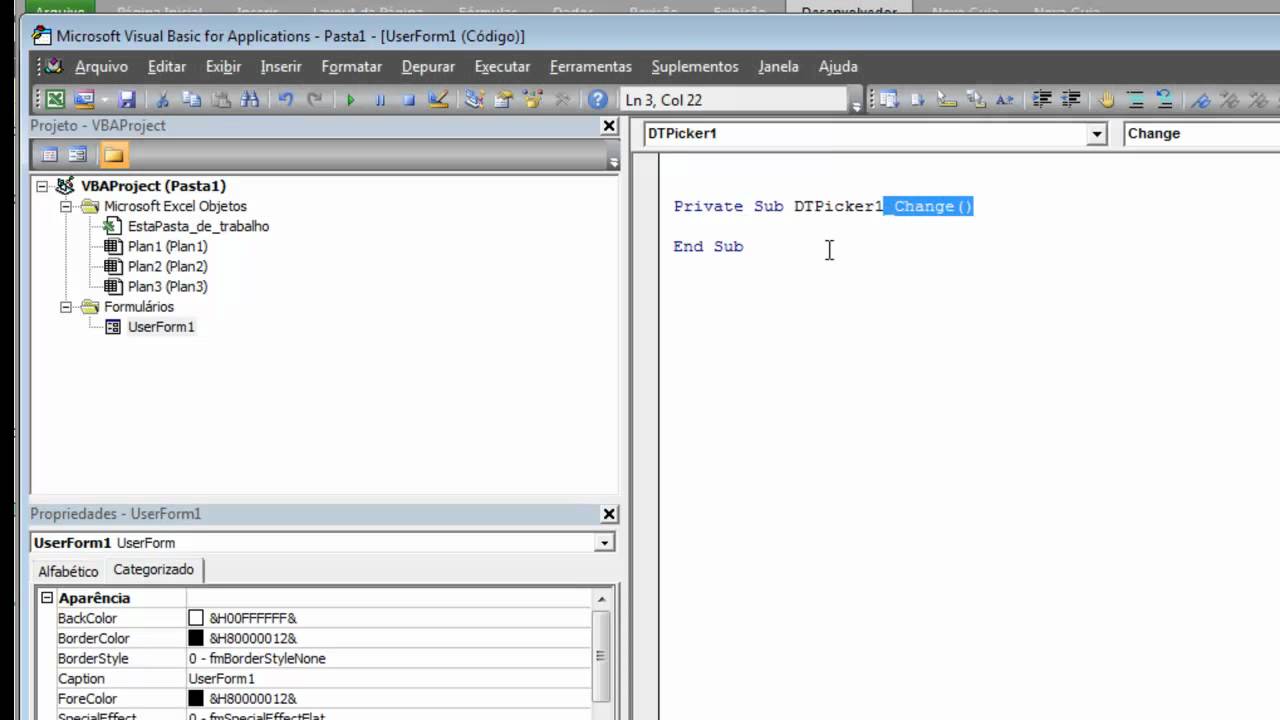Switch to the Alfabético properties tab
This screenshot has width=1280, height=720.
coord(69,571)
